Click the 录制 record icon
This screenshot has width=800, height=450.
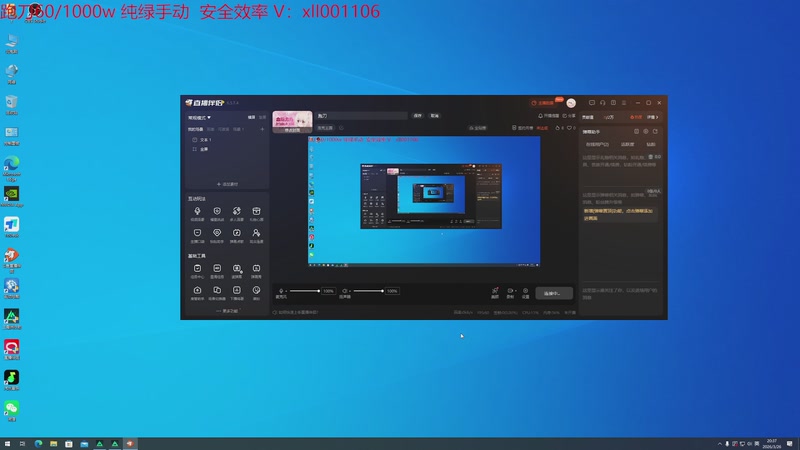(x=510, y=290)
